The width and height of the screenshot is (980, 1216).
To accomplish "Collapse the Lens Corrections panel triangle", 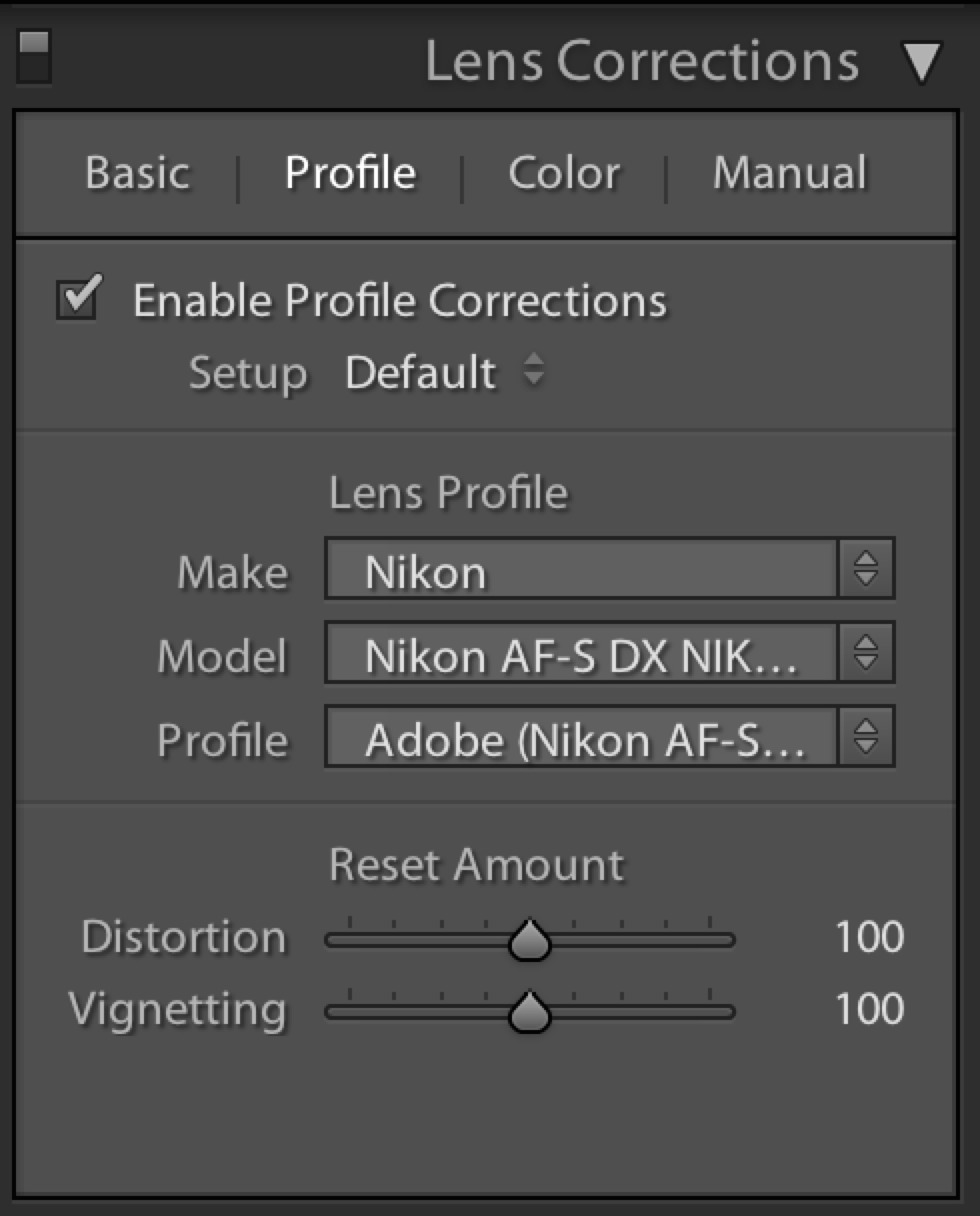I will pyautogui.click(x=922, y=60).
